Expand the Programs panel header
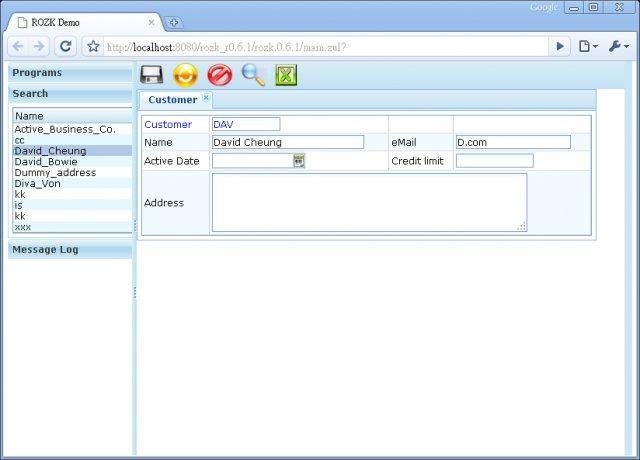640x460 pixels. 70,73
